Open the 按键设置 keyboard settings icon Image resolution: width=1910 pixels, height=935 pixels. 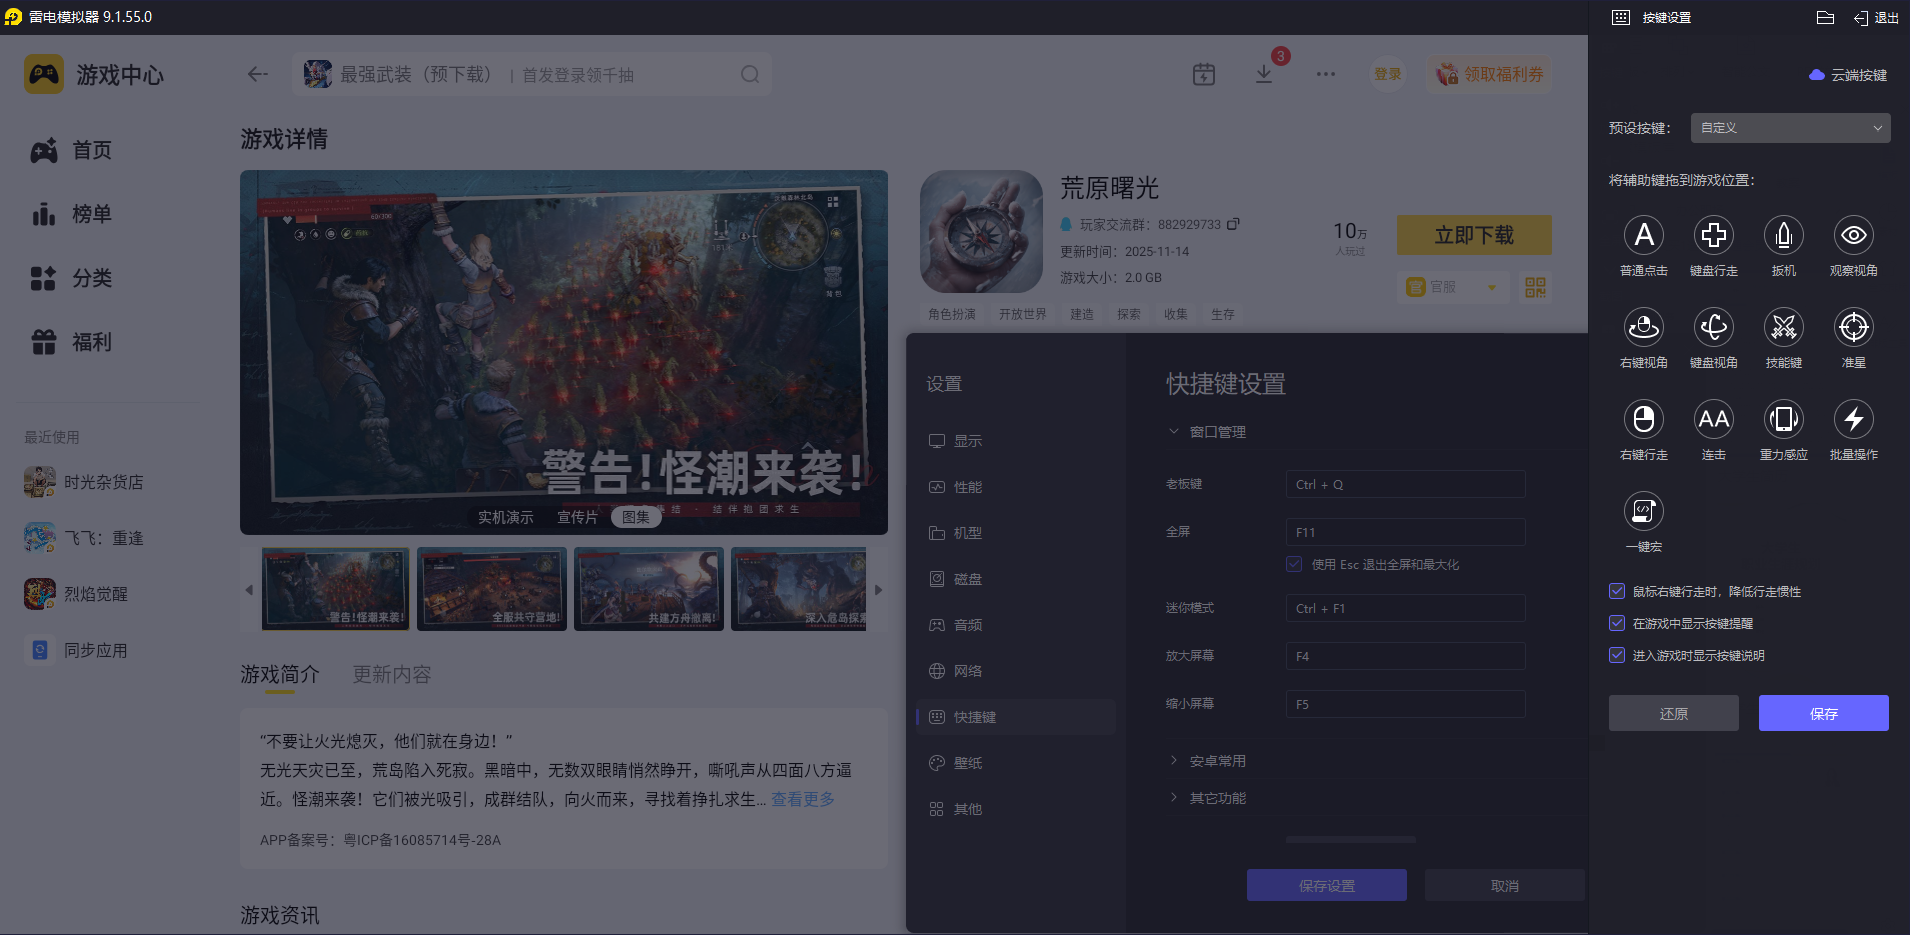1621,17
